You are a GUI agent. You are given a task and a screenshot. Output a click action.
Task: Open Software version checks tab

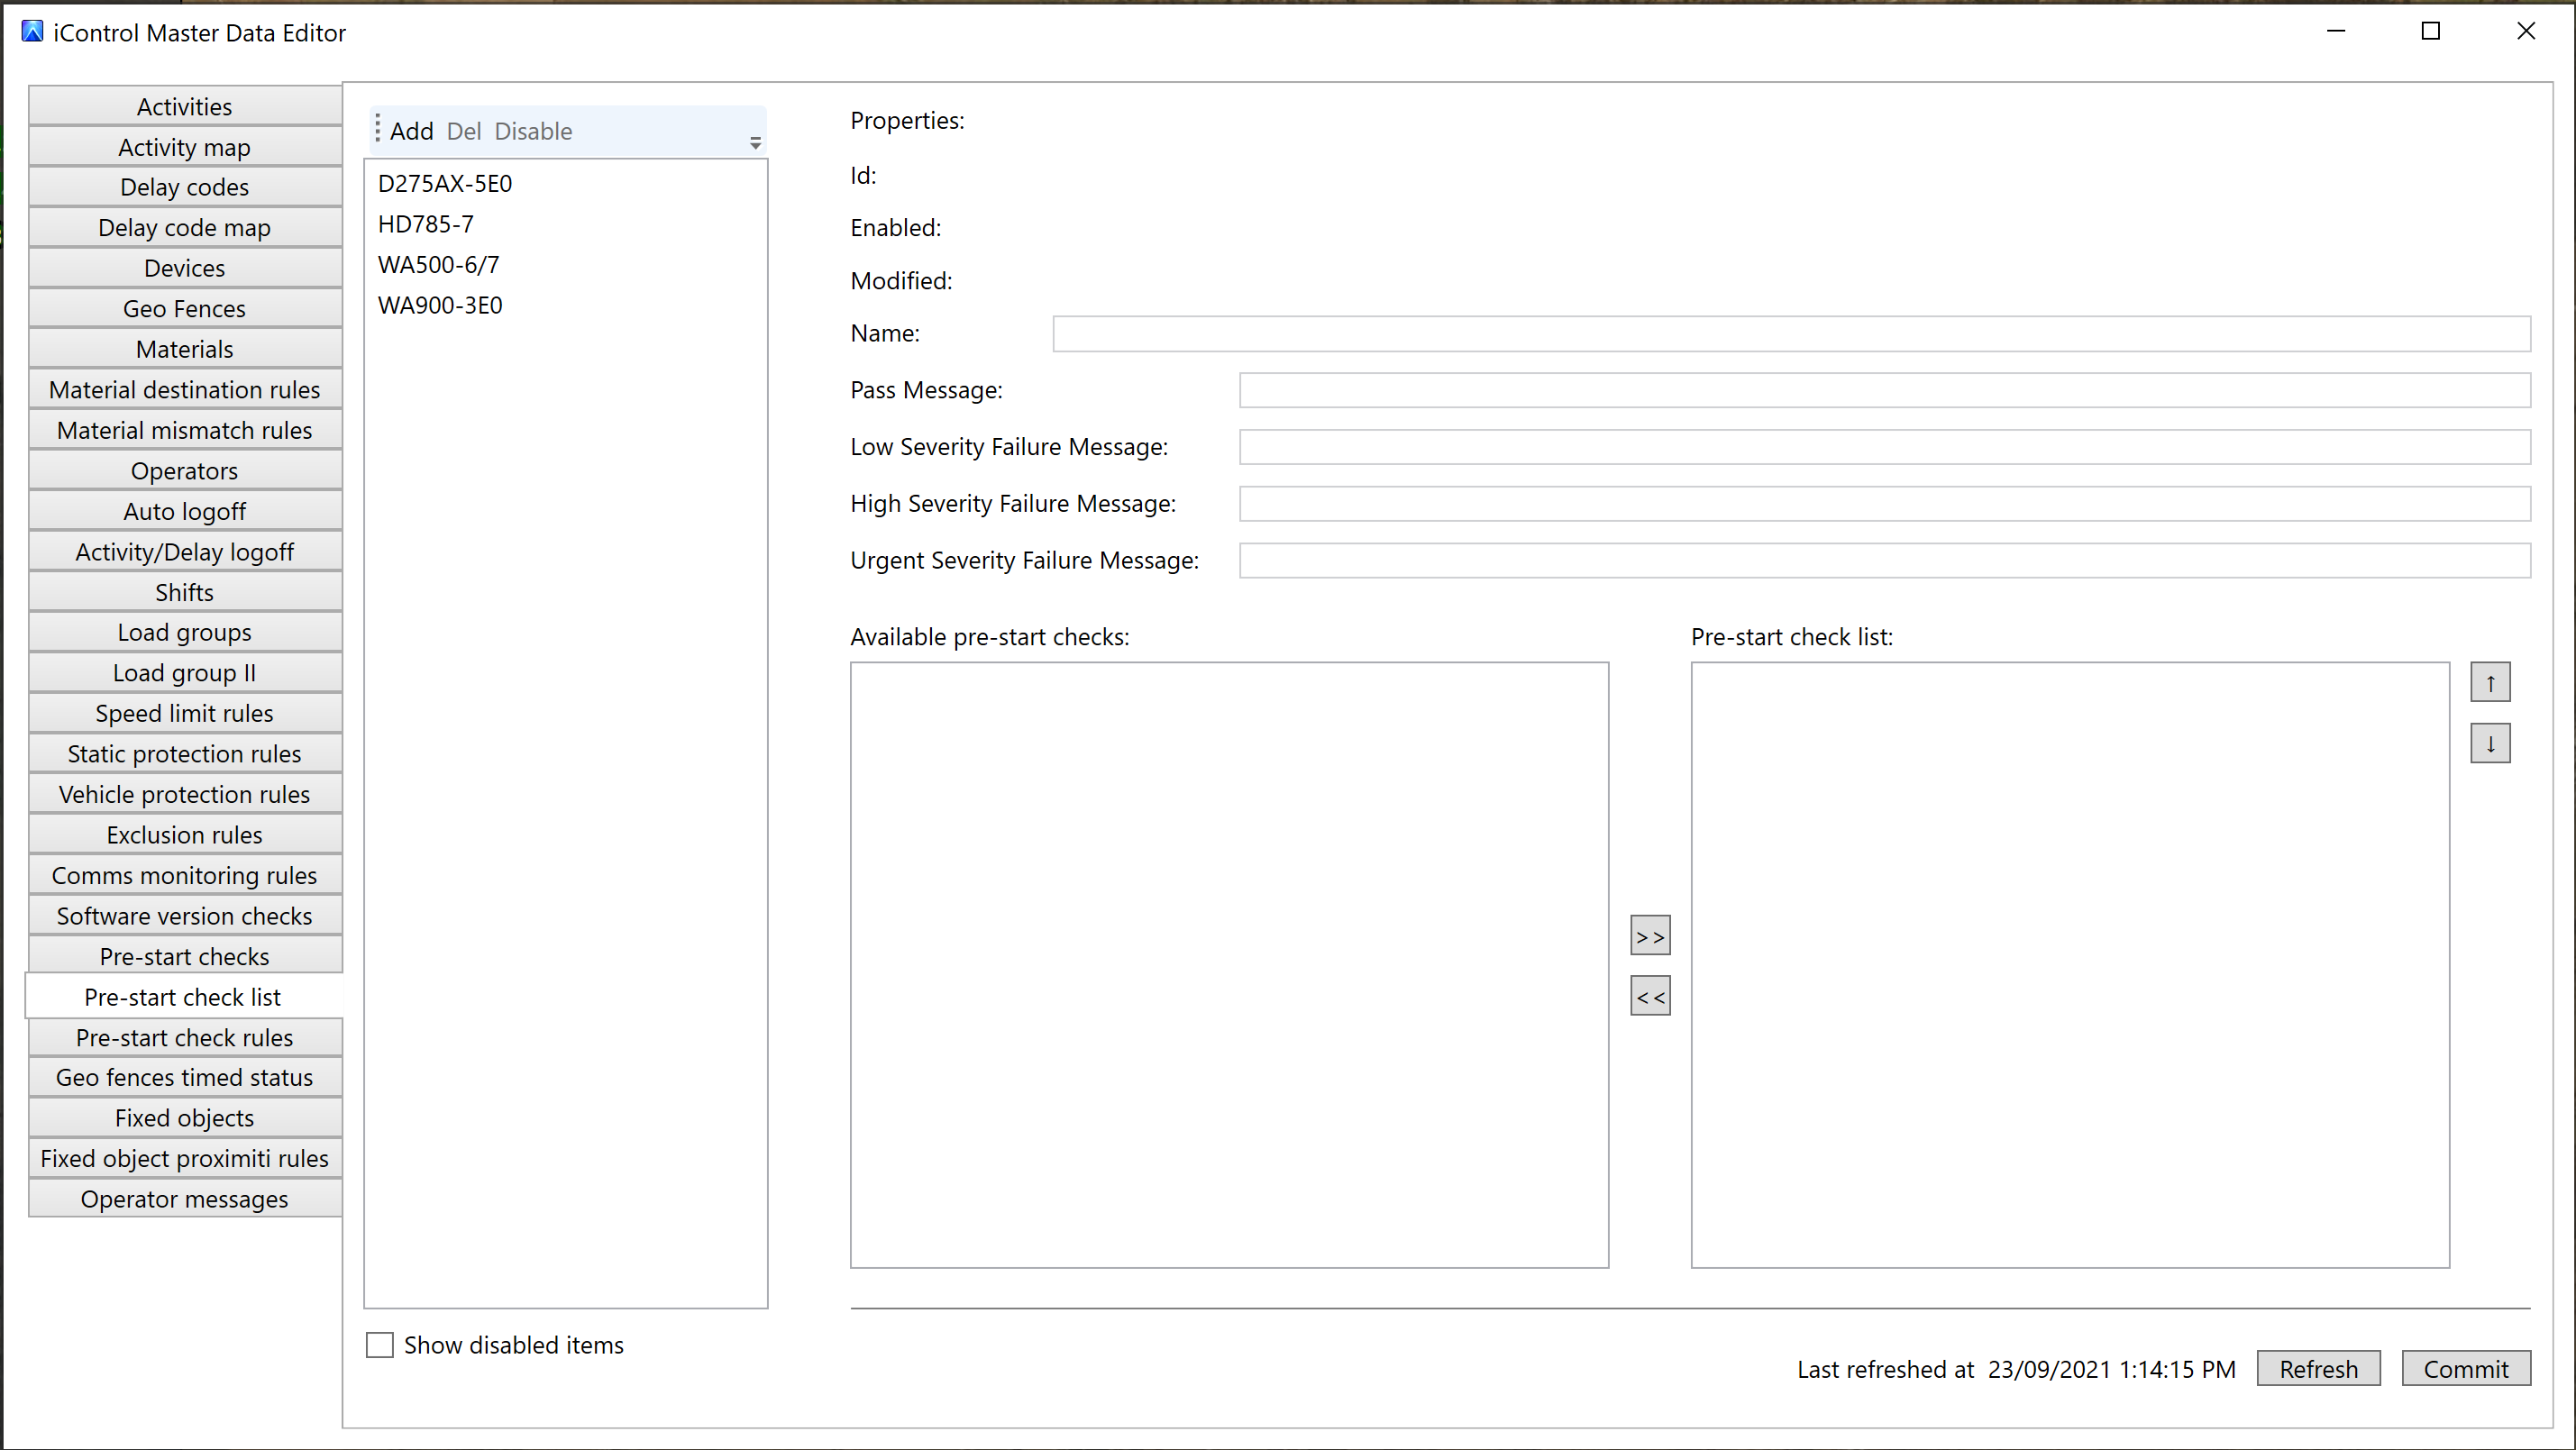tap(185, 916)
